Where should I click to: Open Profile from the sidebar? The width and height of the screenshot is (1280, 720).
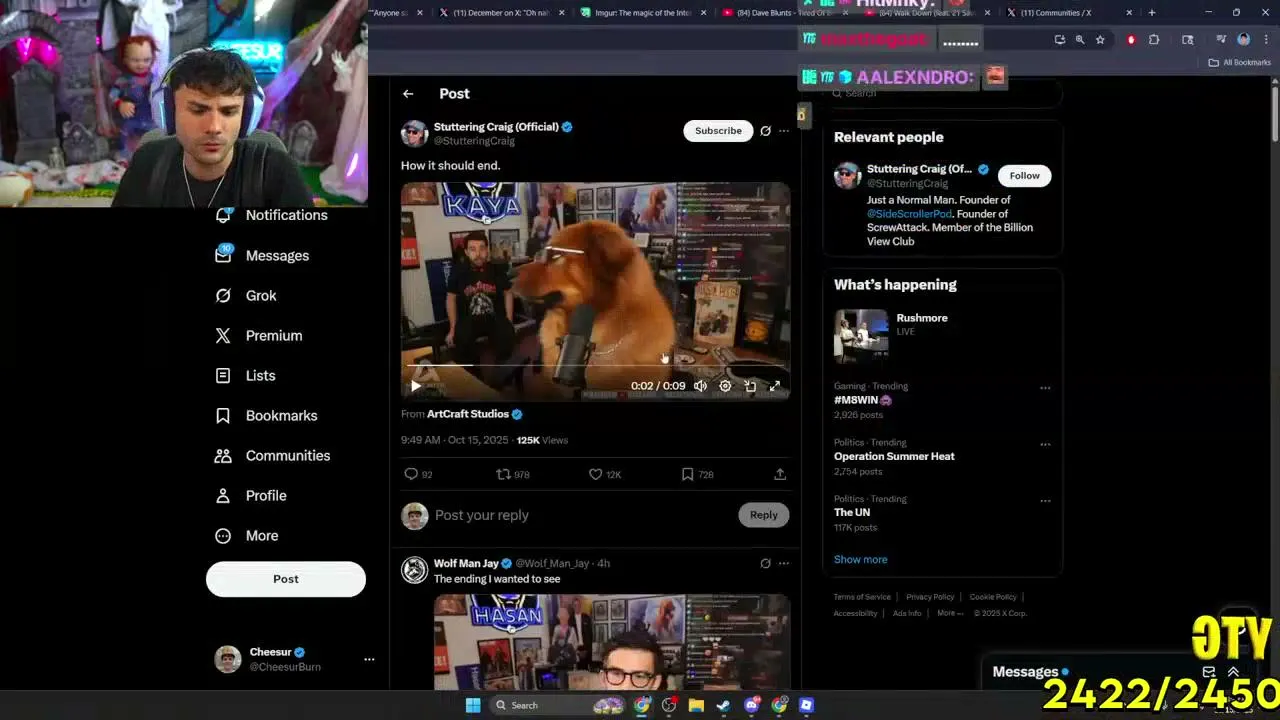coord(250,495)
